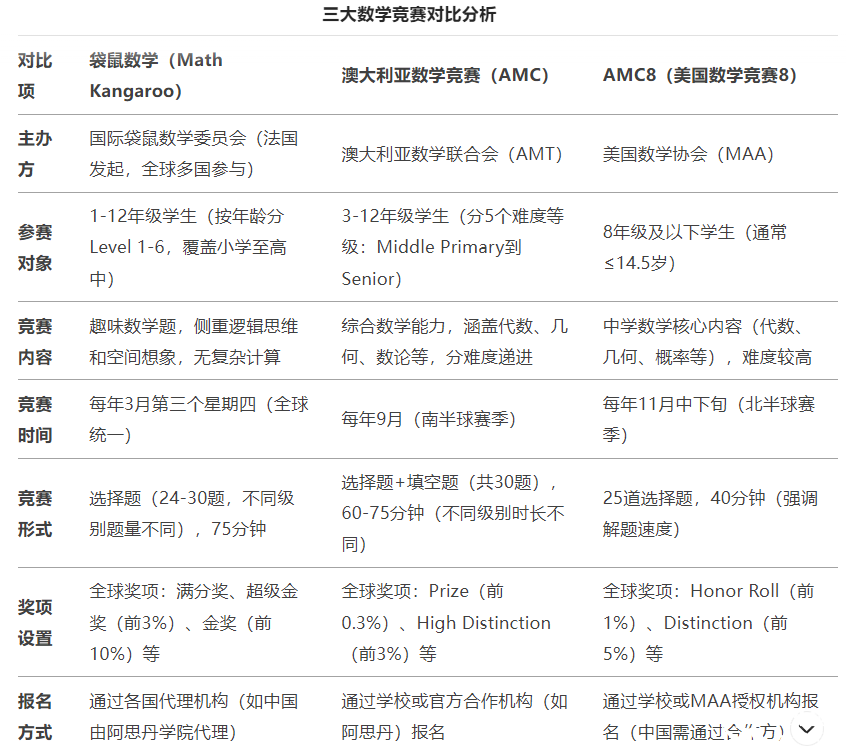Click cell 澳大利亚数学联合会 (AMT)
The image size is (846, 751).
point(452,154)
